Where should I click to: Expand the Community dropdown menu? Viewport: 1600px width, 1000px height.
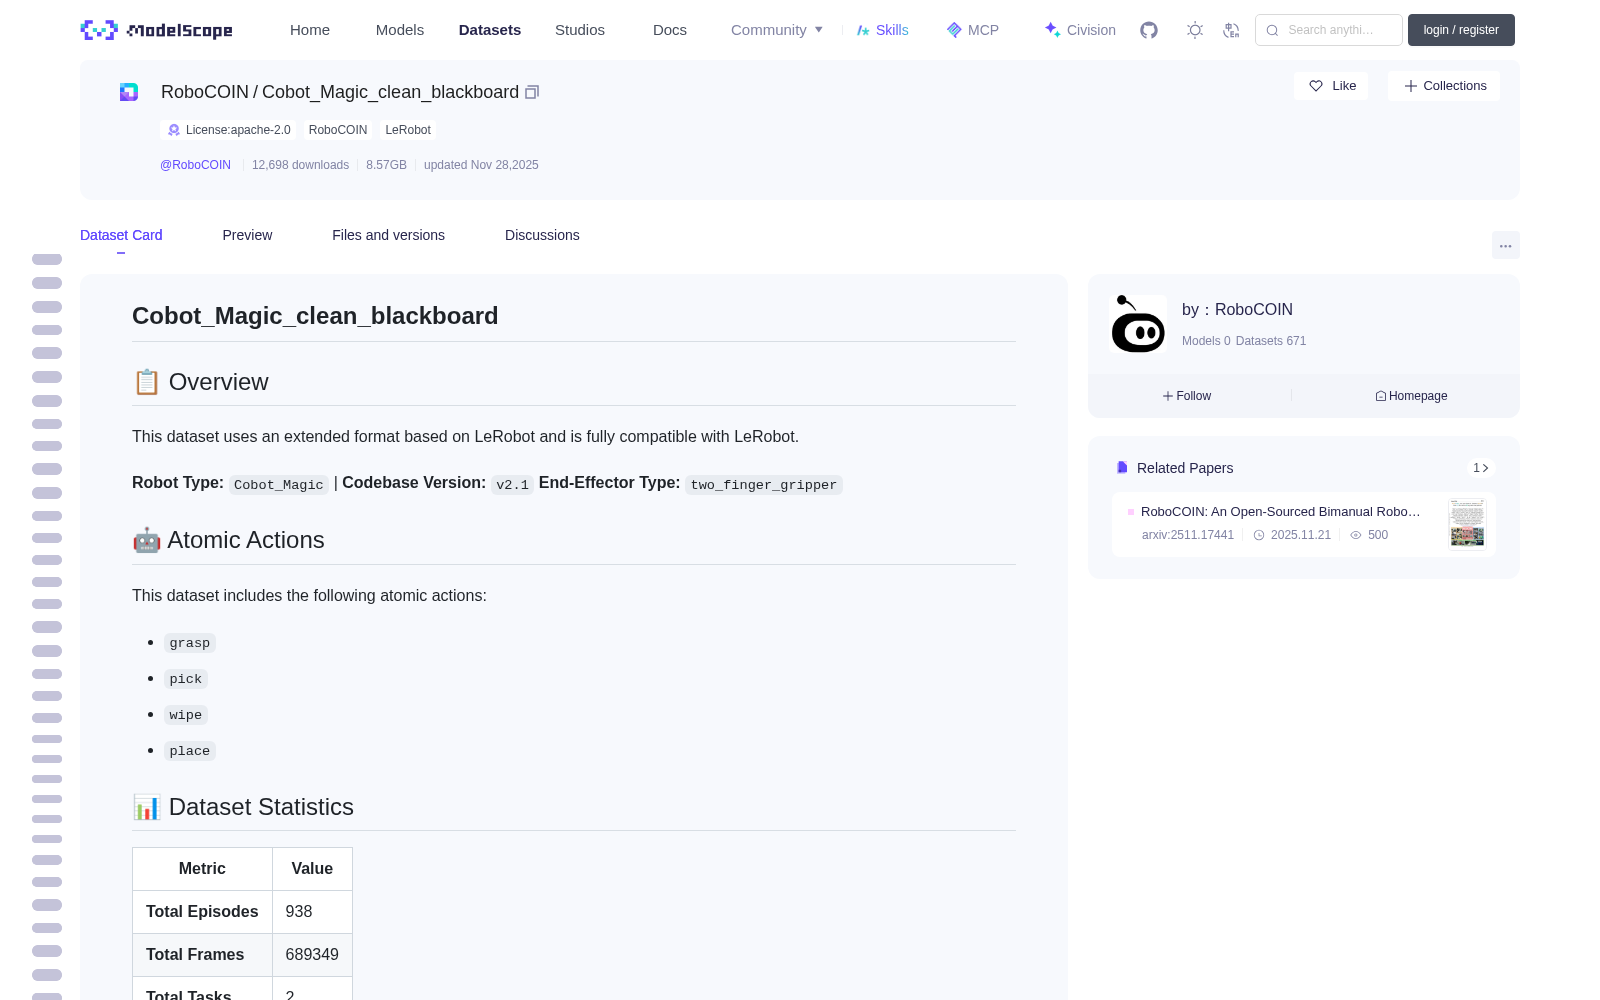click(x=777, y=30)
